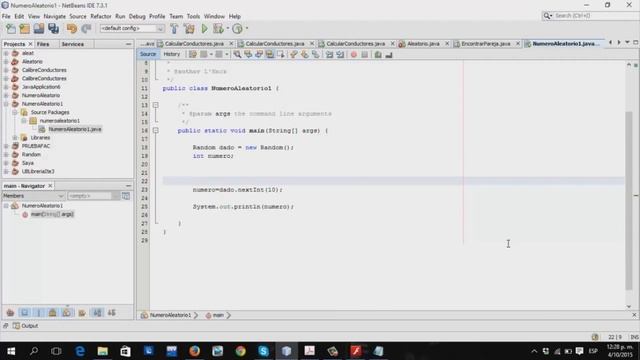
Task: Click the Build Project hammer icon
Action: coord(174,29)
